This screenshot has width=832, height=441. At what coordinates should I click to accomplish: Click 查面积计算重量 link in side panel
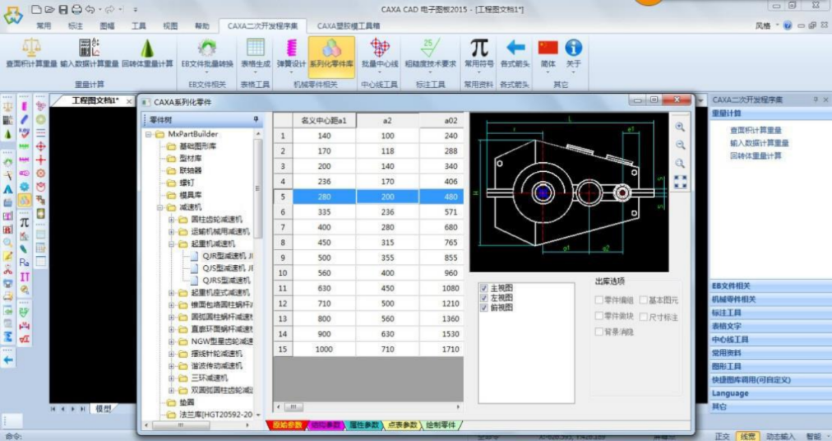756,130
